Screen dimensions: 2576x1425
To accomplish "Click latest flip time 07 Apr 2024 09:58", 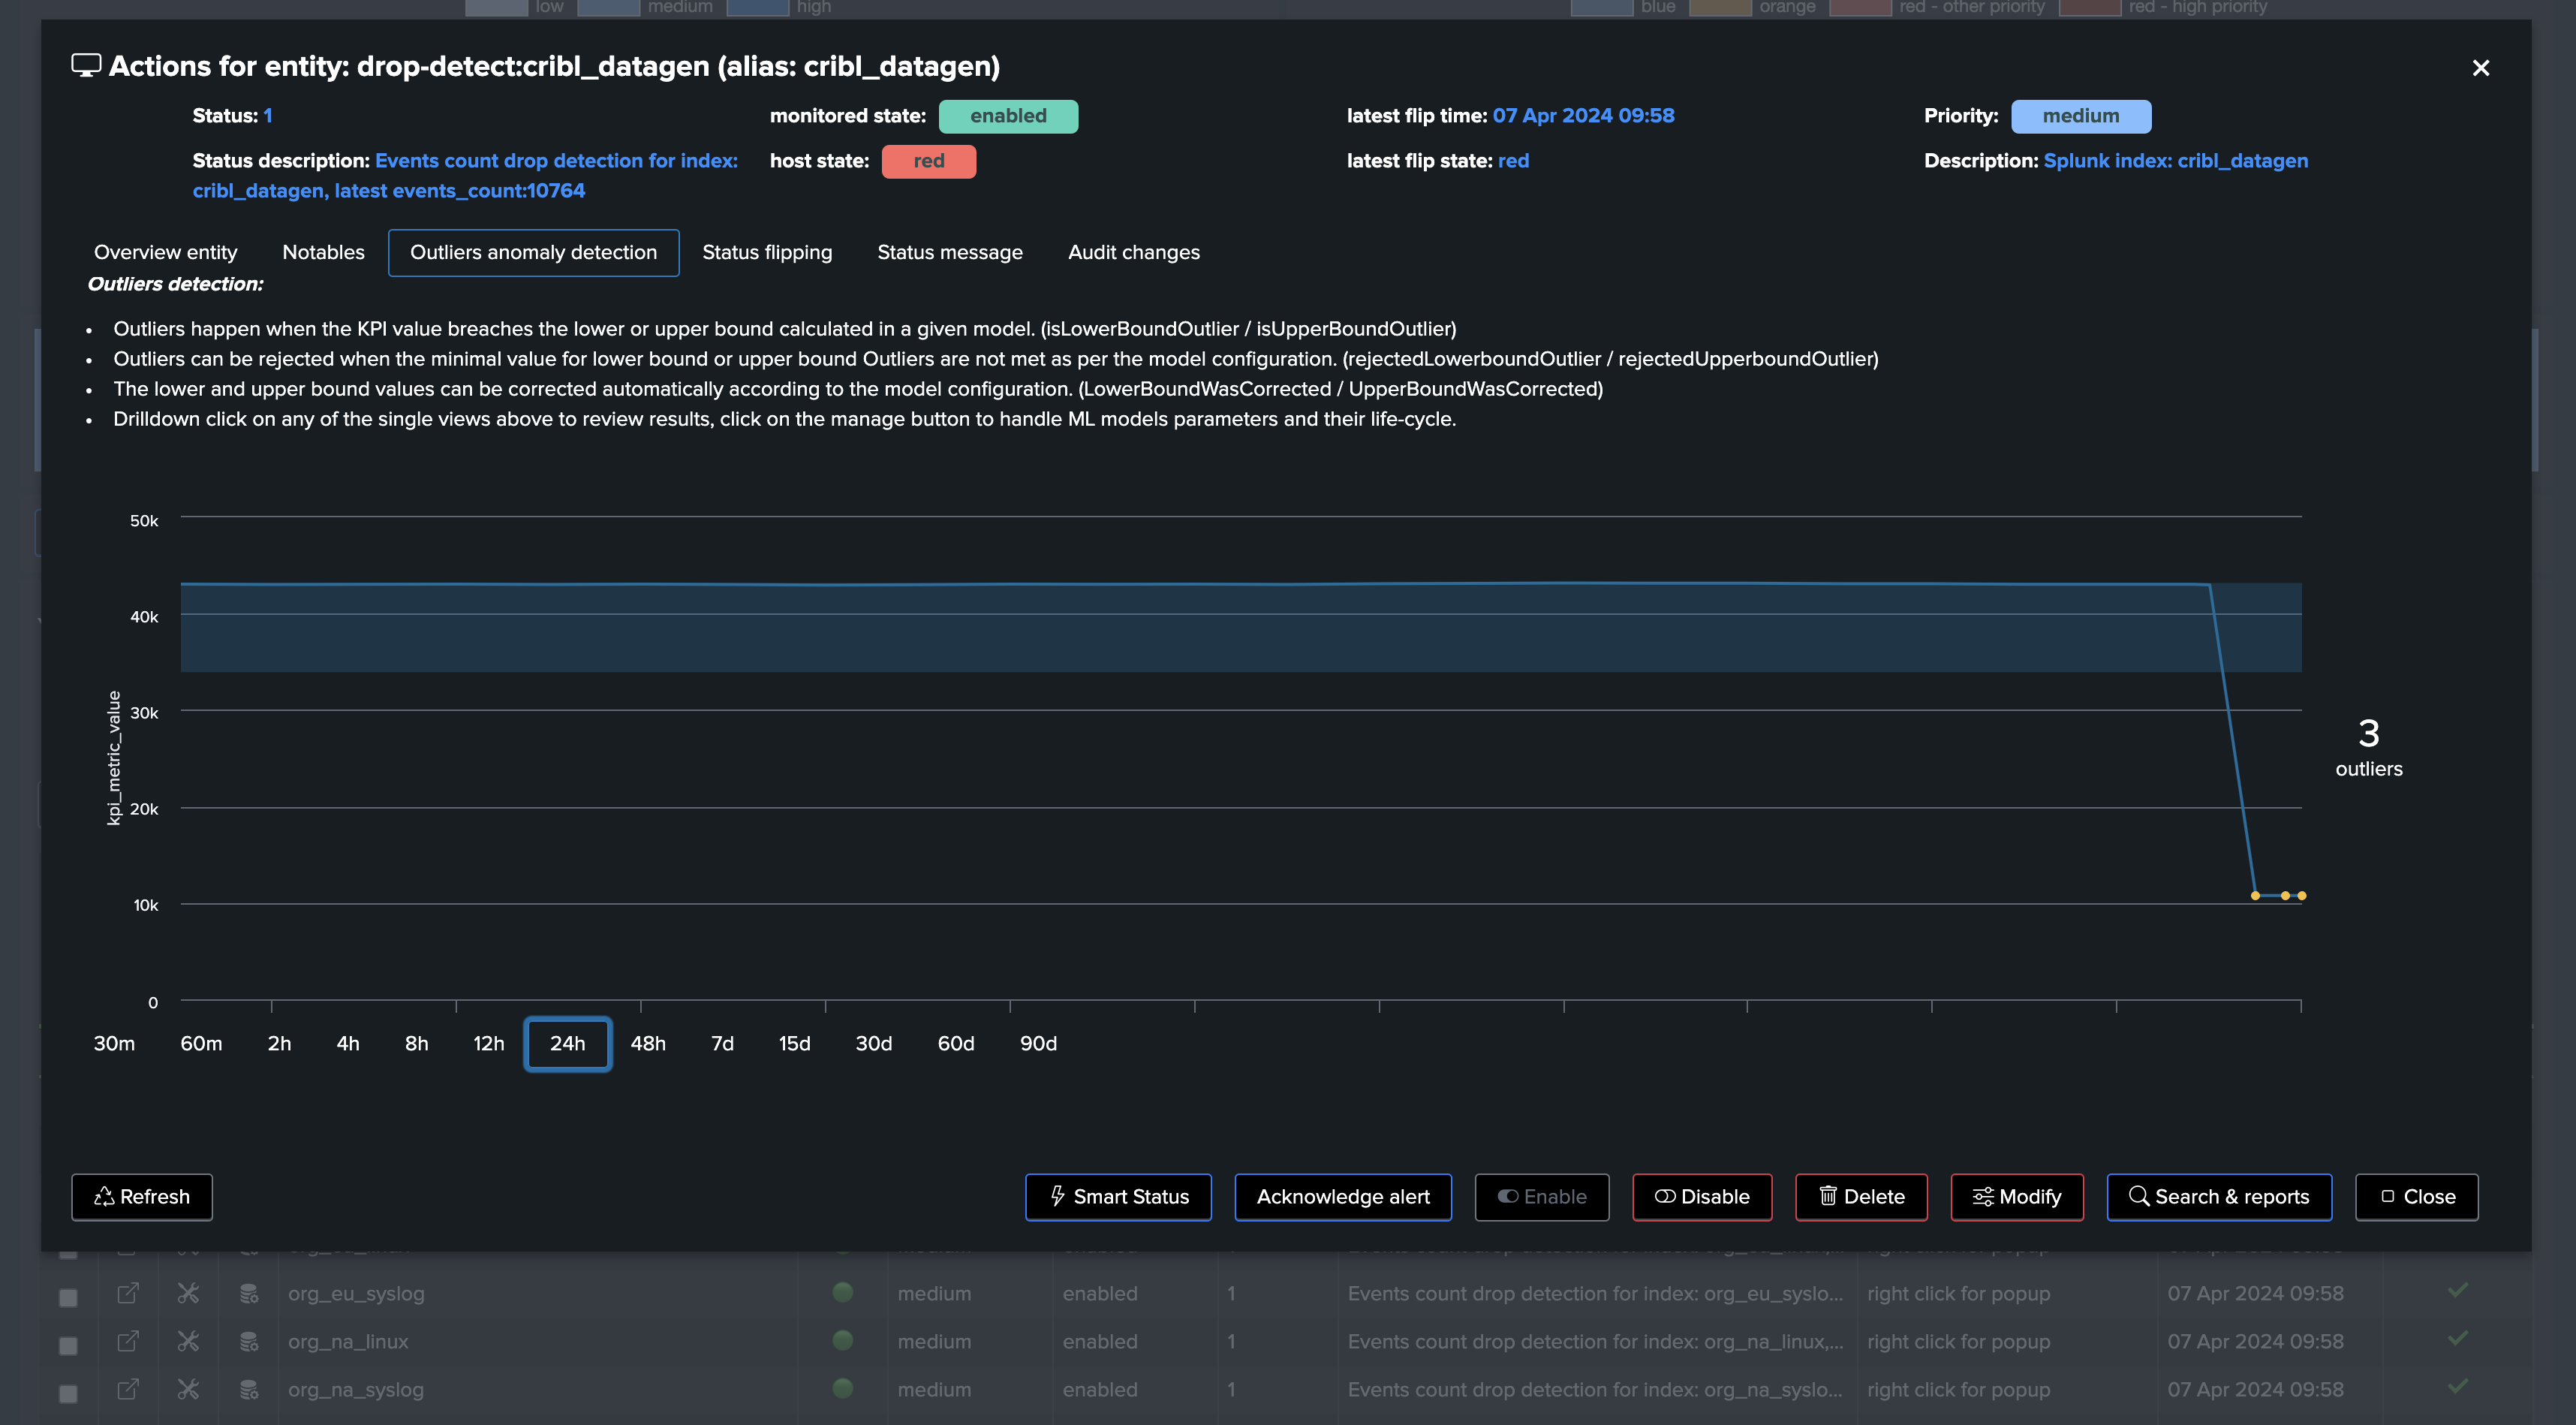I will click(1583, 115).
